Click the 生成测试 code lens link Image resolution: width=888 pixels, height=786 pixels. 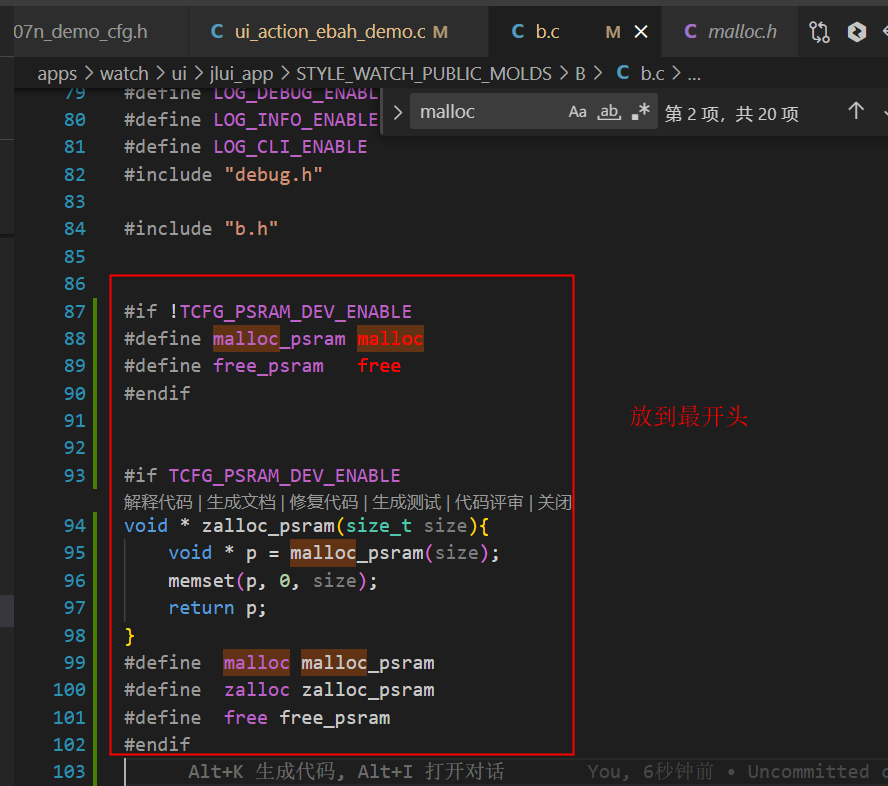[x=407, y=502]
